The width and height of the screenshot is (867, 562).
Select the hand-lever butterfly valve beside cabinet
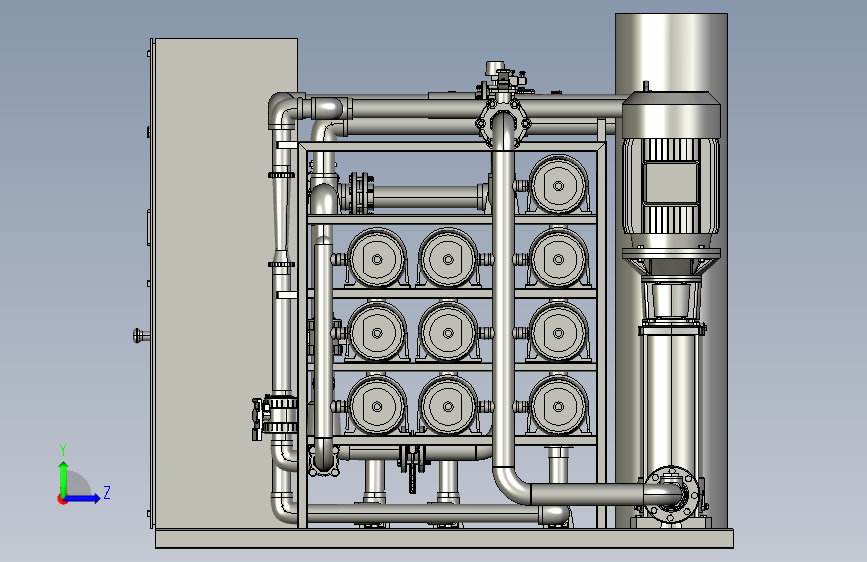275,416
